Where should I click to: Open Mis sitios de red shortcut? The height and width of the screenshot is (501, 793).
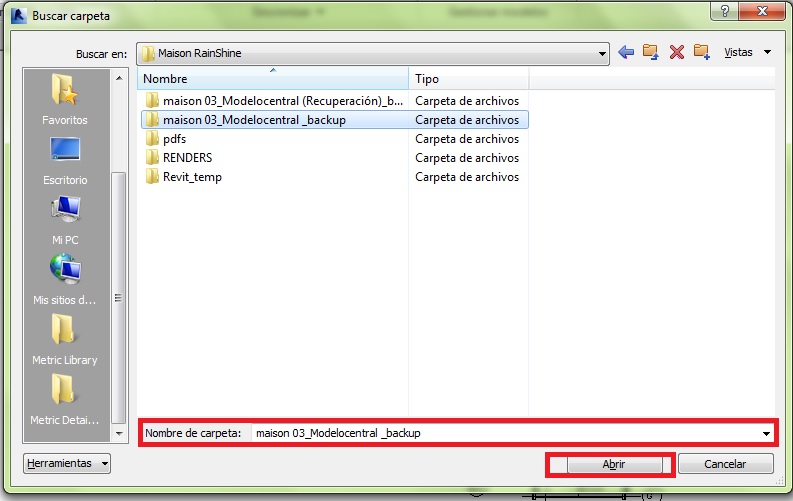65,279
